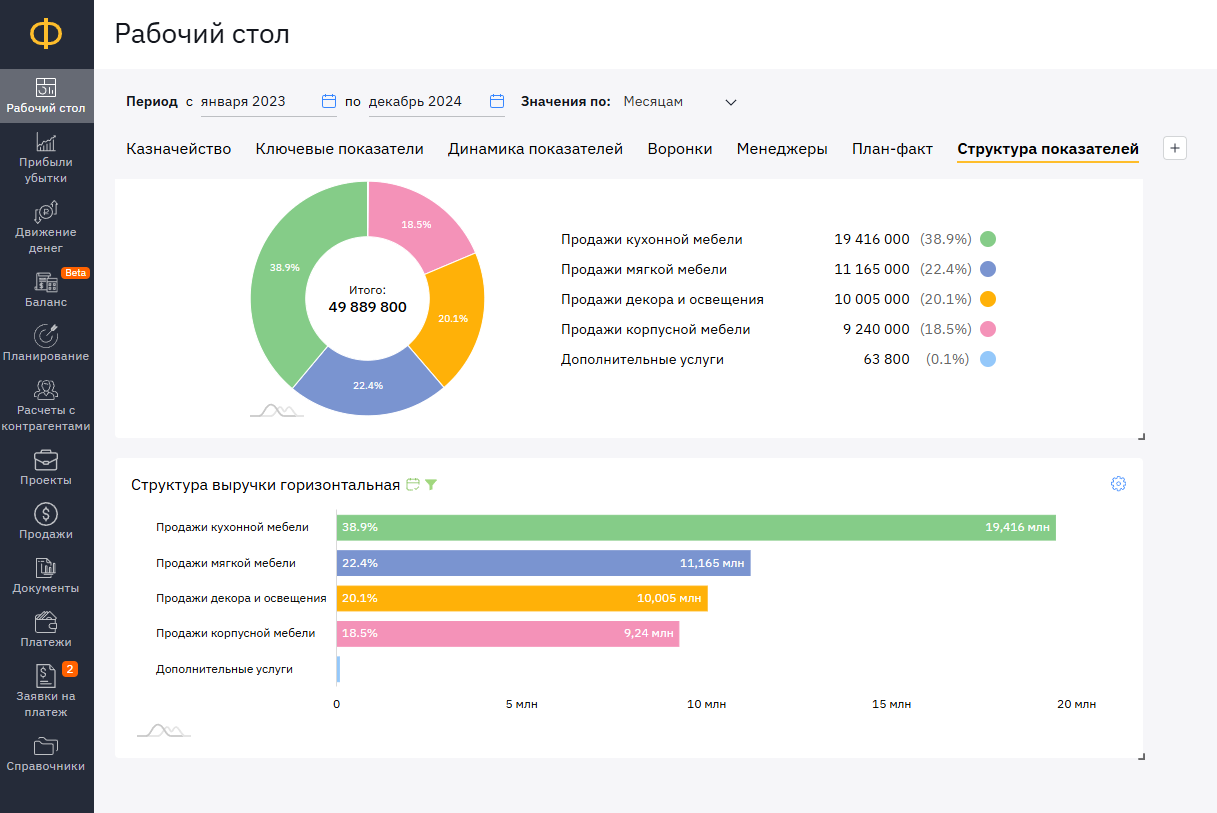Image resolution: width=1217 pixels, height=813 pixels.
Task: Add new dashboard tab with plus
Action: [x=1175, y=148]
